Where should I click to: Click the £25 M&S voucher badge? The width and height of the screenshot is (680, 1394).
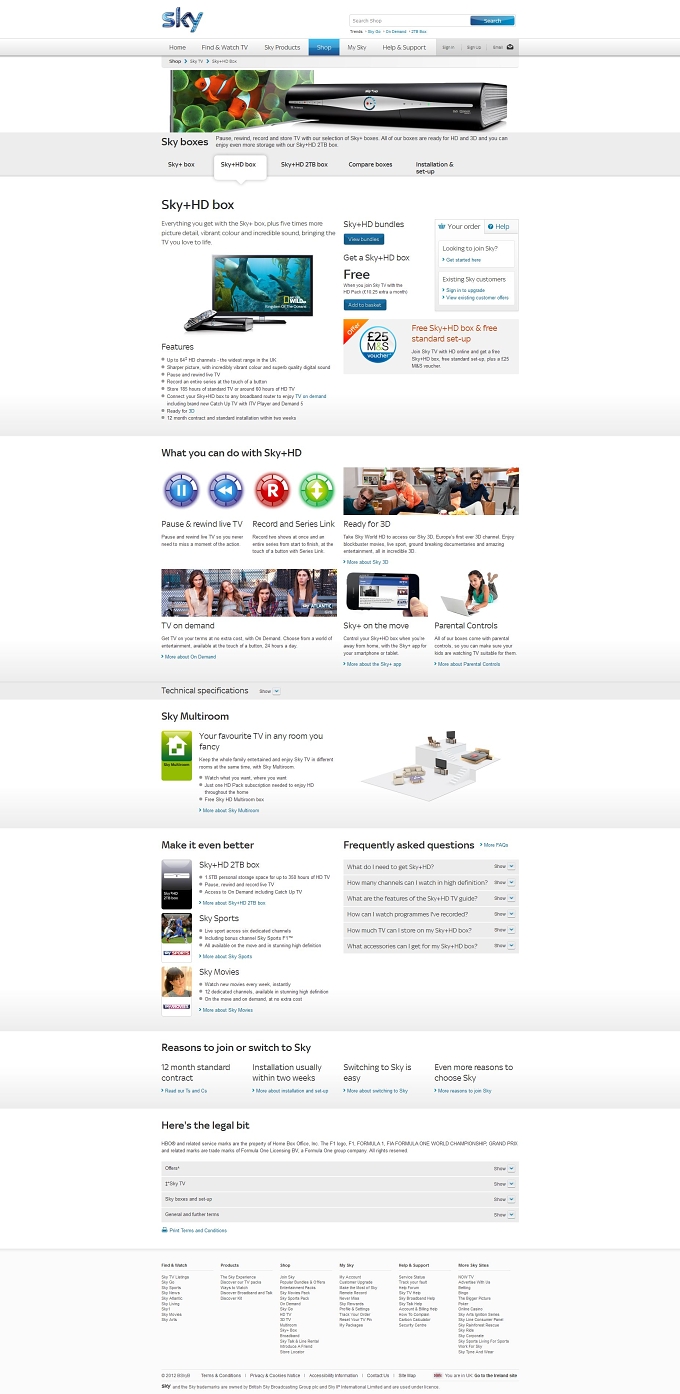click(377, 347)
